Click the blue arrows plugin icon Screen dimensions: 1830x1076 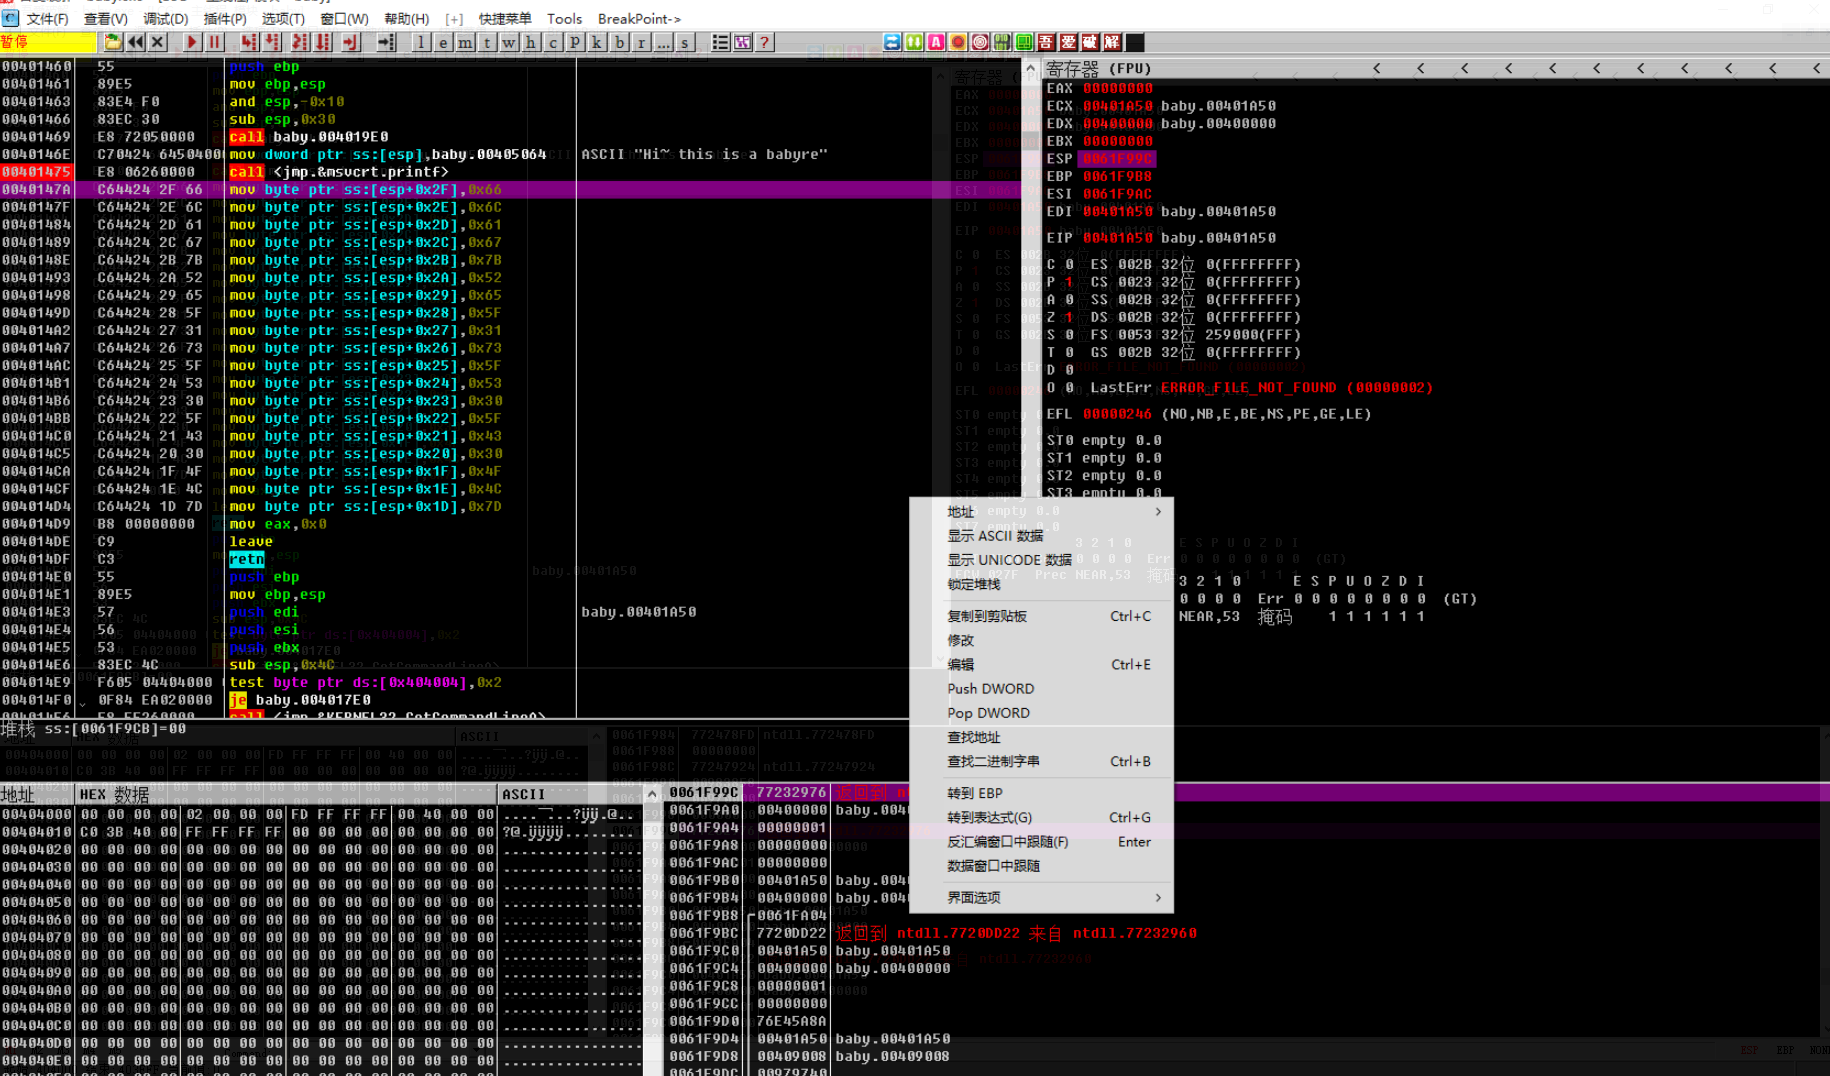click(892, 42)
